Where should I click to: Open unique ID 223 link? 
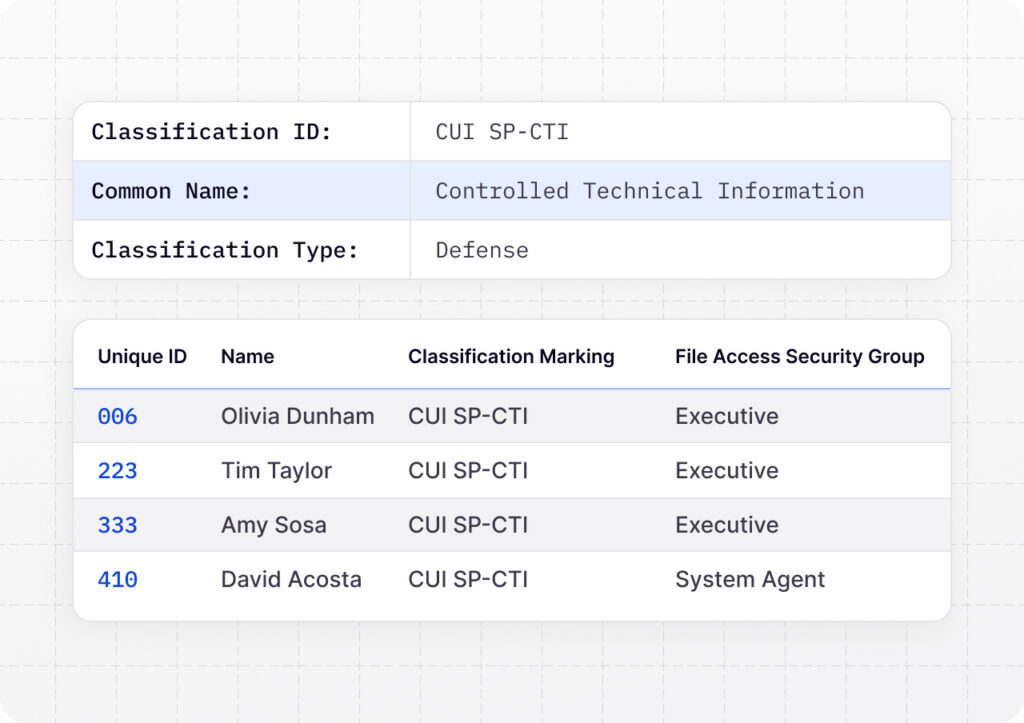click(117, 471)
